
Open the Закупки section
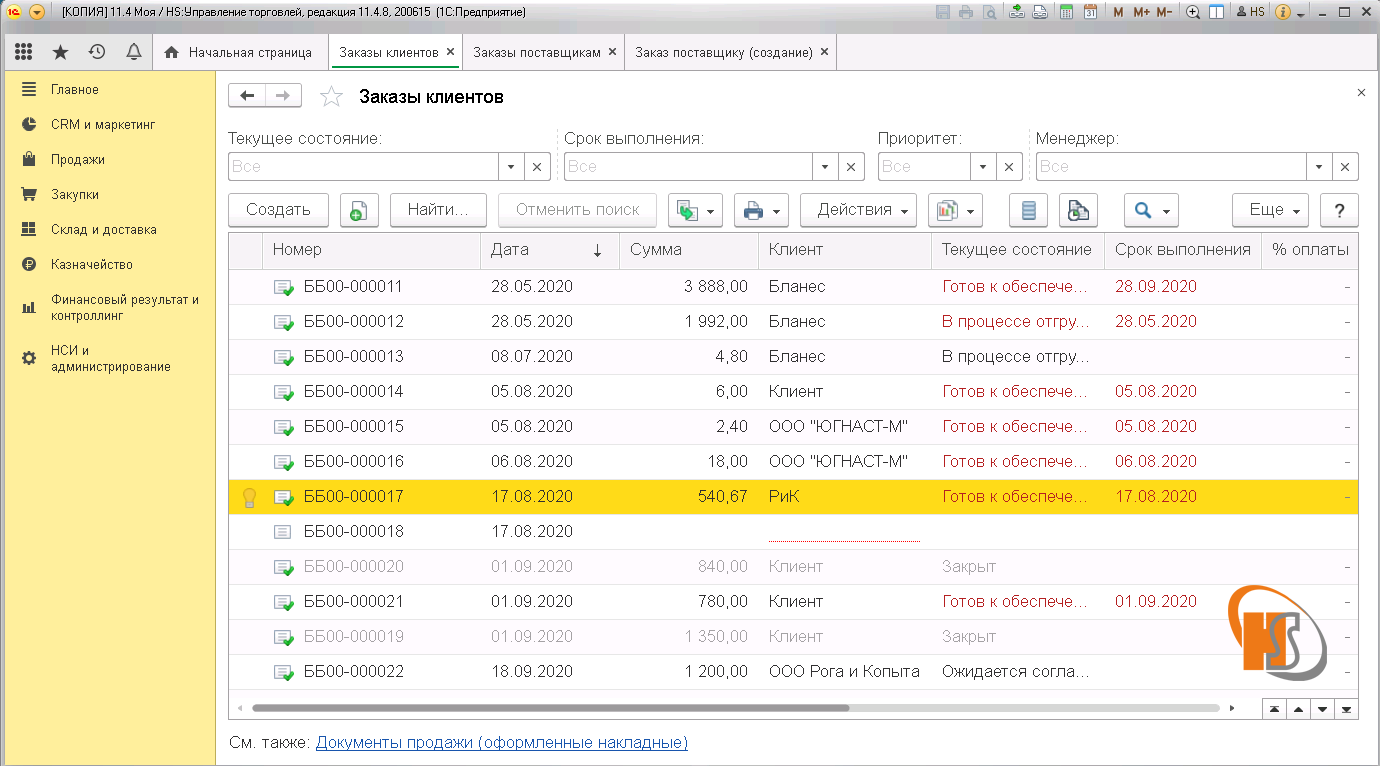tap(110, 195)
